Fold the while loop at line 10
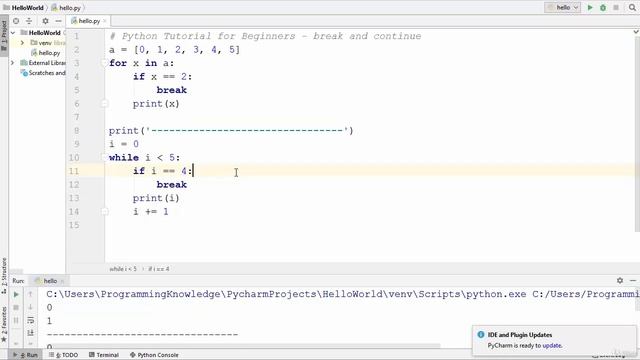The height and width of the screenshot is (360, 640). 104,157
